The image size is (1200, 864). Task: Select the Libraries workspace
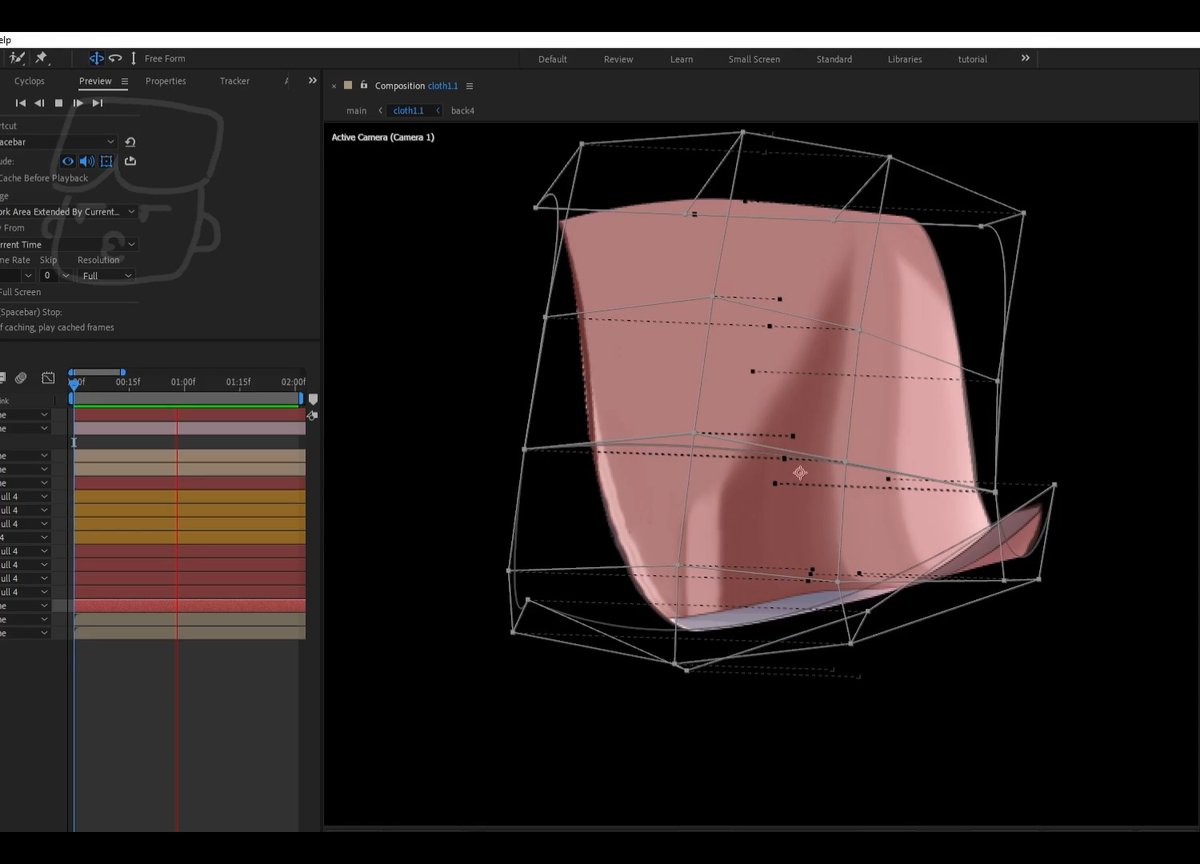pos(905,59)
